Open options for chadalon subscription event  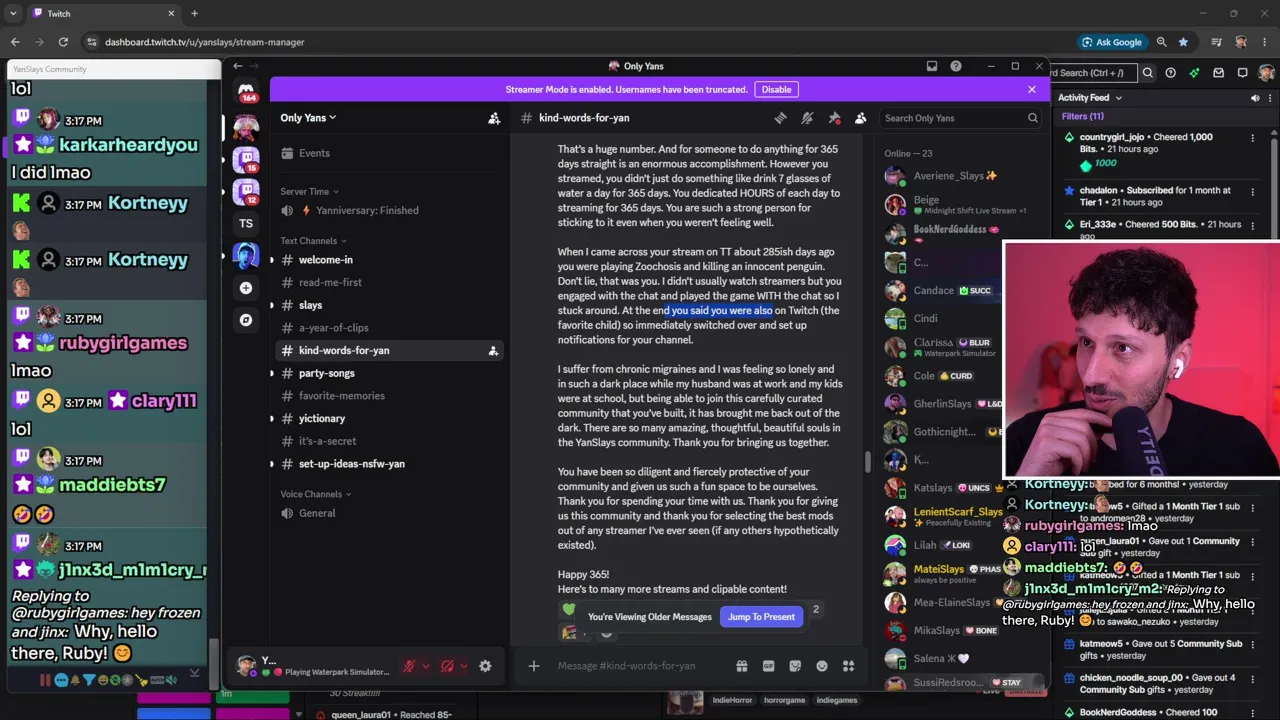[1252, 191]
